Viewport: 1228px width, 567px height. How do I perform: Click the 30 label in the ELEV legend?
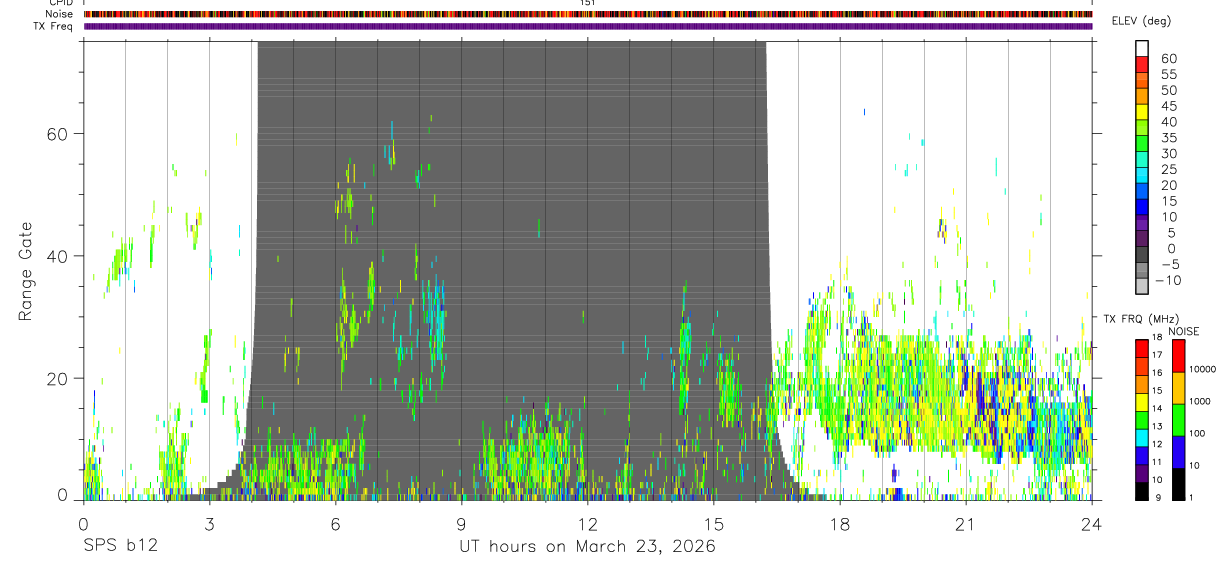[1168, 154]
